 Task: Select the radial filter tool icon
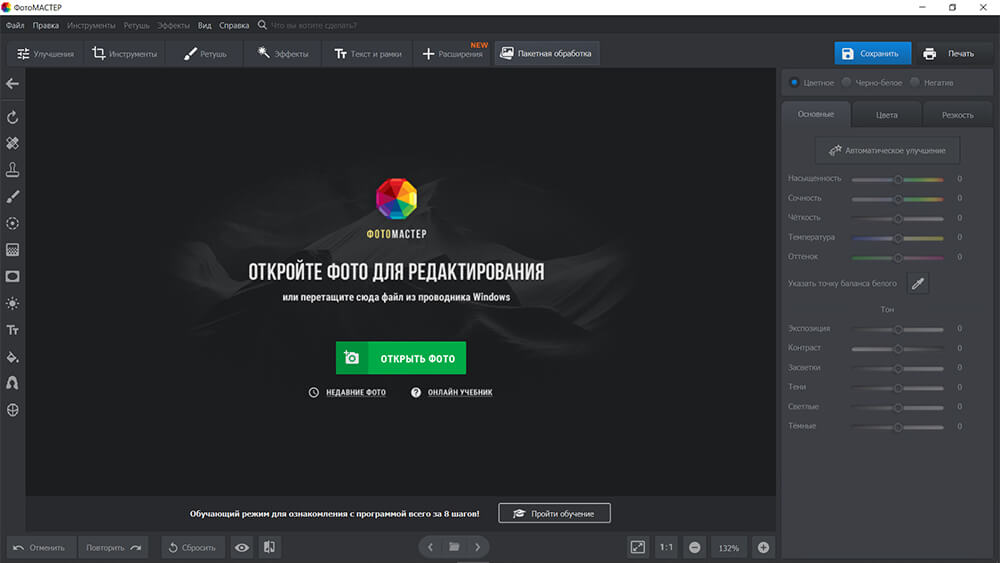pyautogui.click(x=12, y=223)
